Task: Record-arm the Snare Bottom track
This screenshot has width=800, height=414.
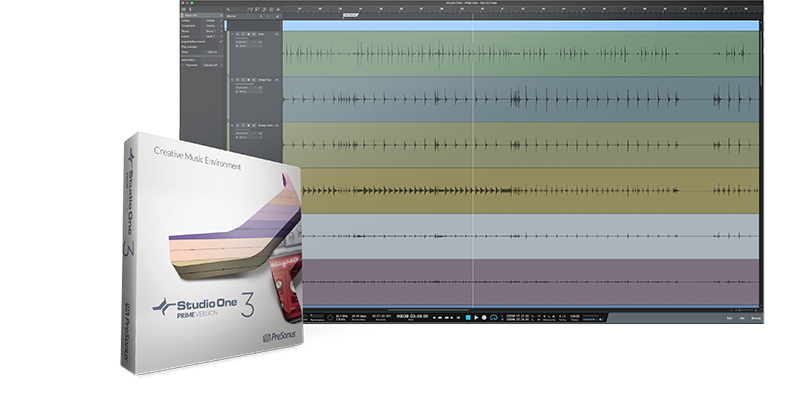Action: [x=248, y=126]
